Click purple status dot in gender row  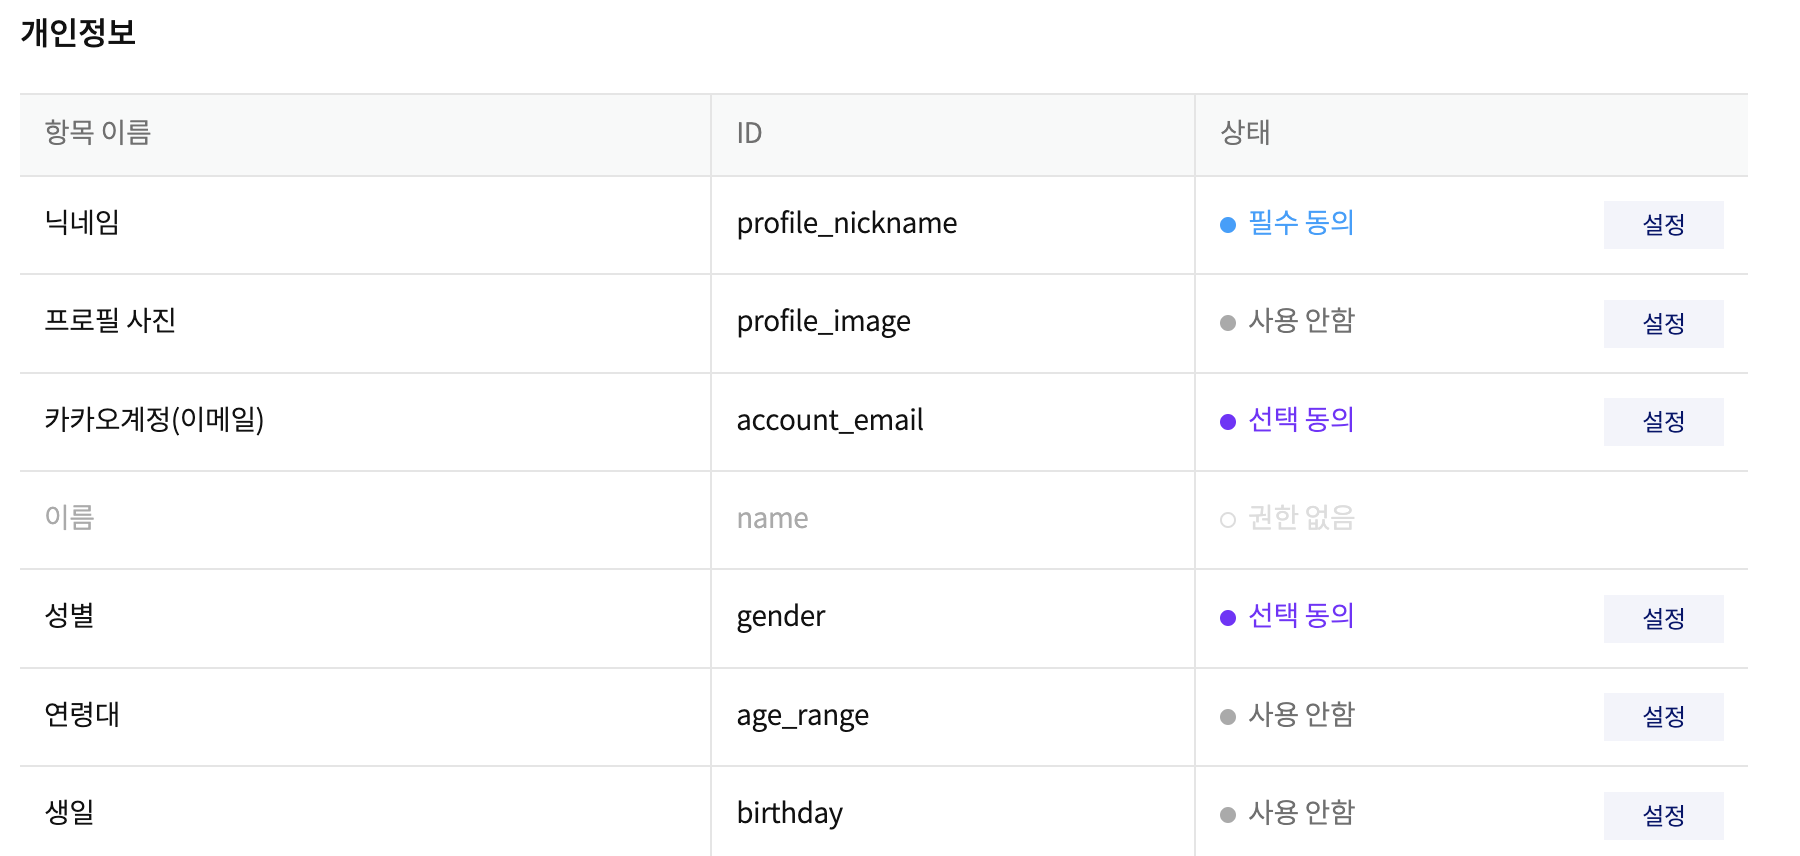[x=1228, y=618]
